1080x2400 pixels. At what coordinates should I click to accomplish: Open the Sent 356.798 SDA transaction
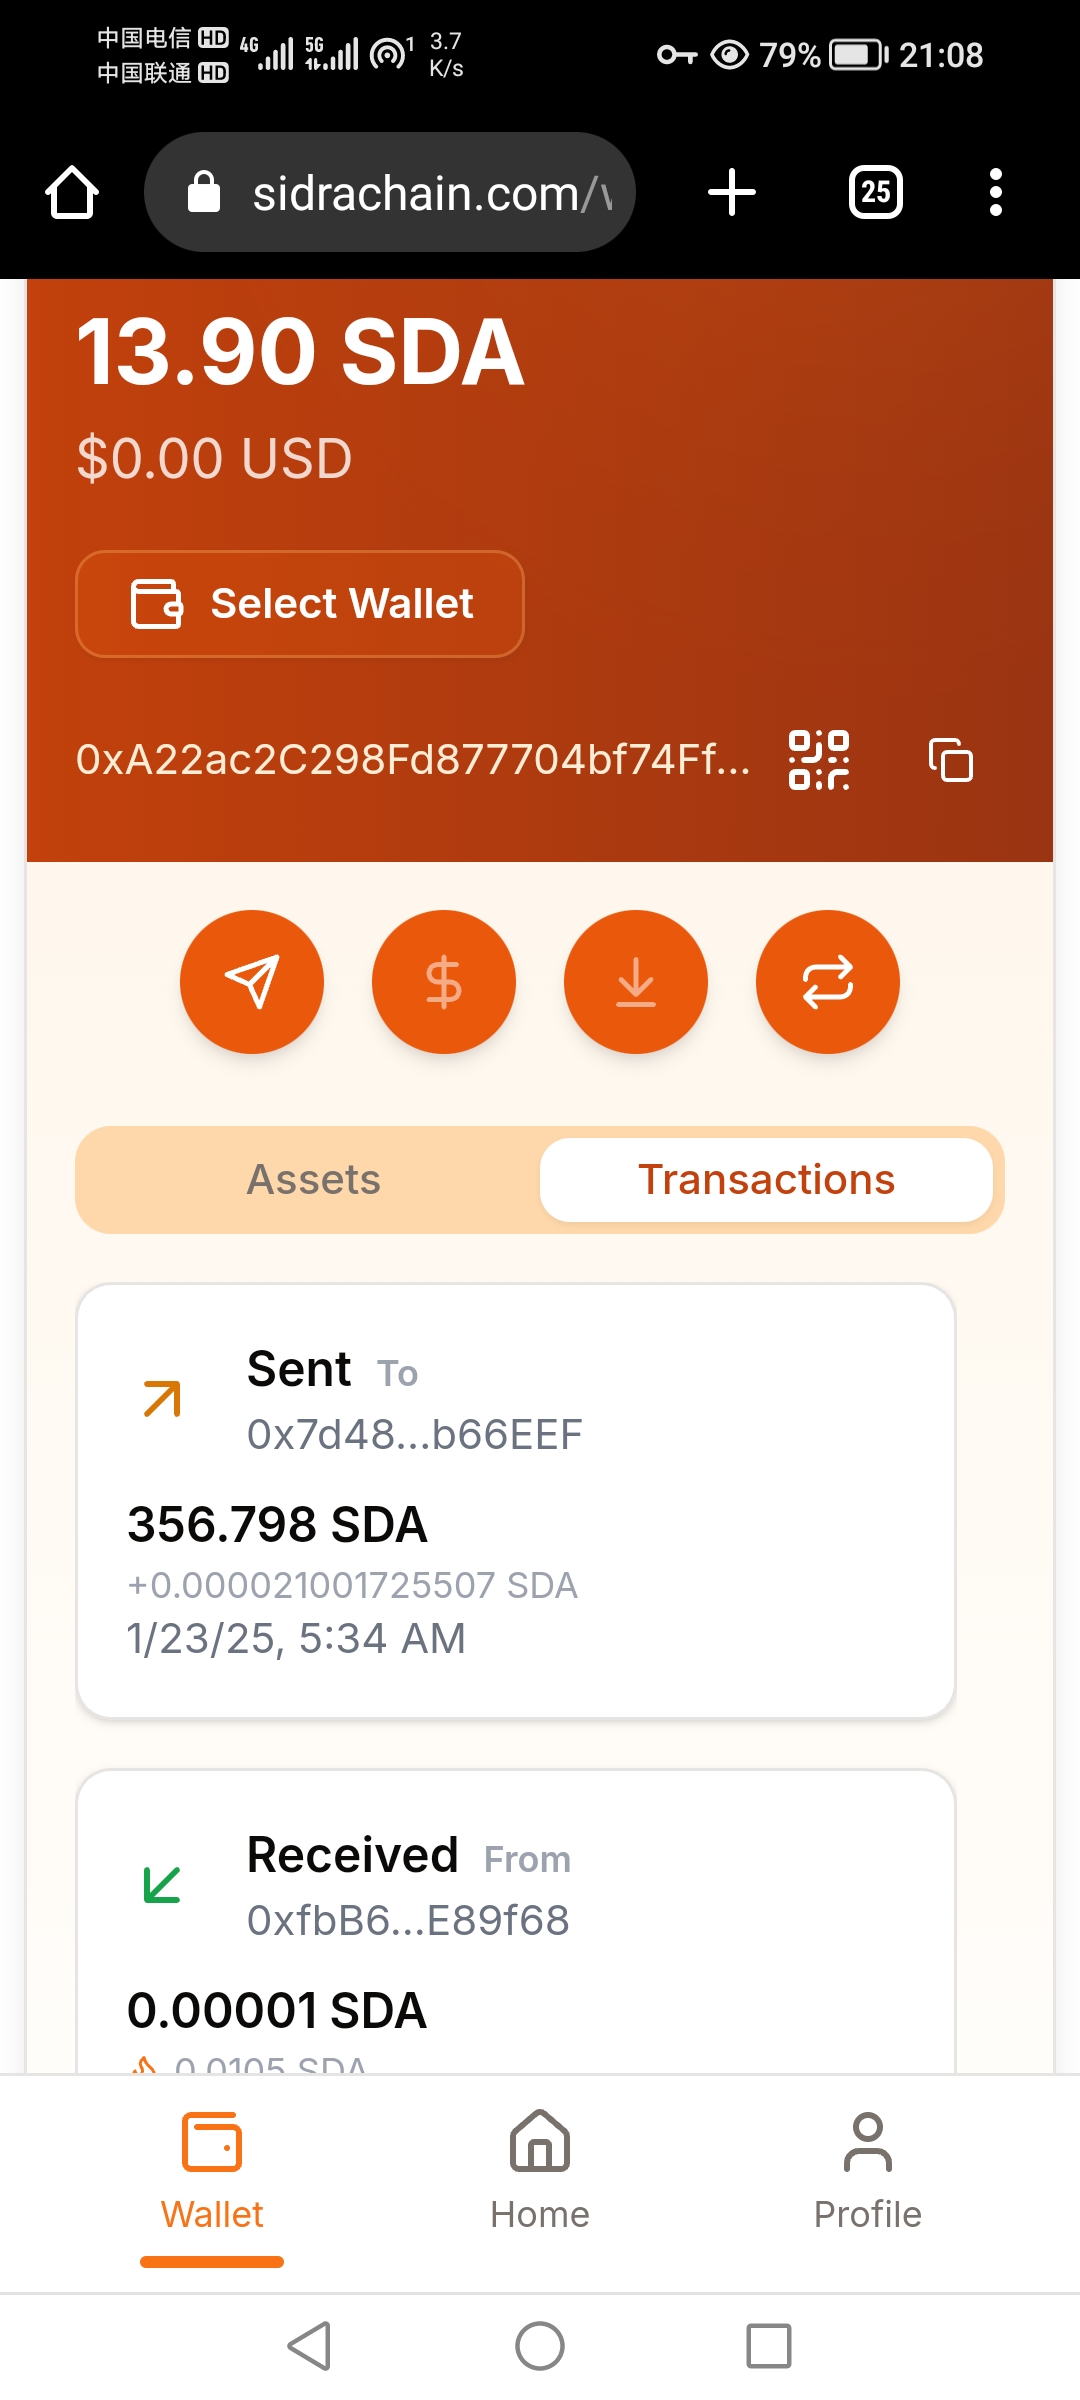click(x=516, y=1500)
